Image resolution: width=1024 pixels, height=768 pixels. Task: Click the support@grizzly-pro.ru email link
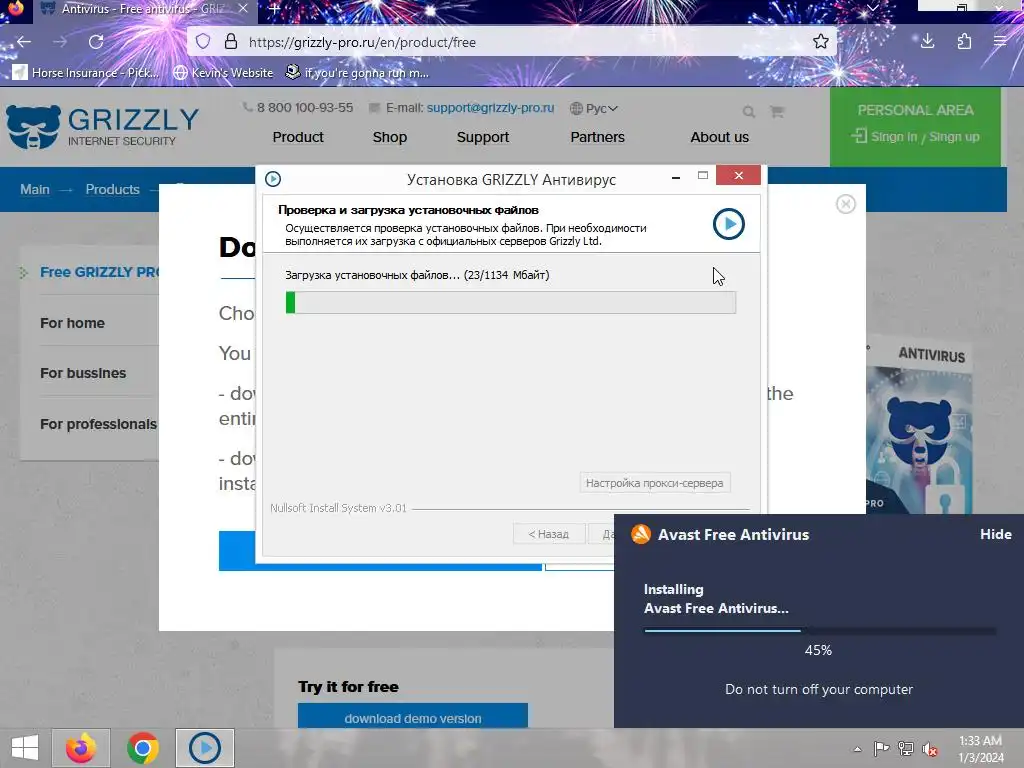click(x=490, y=108)
